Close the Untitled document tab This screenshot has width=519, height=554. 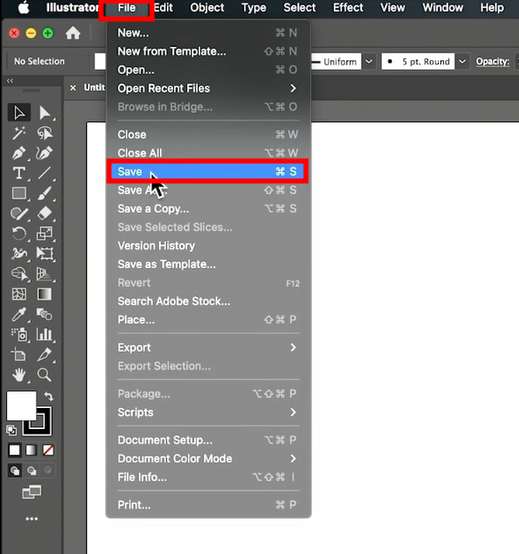[x=73, y=88]
